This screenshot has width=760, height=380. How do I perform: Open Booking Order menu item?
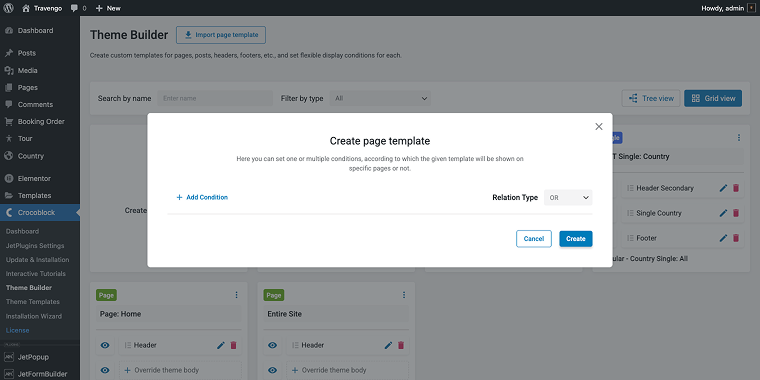click(x=40, y=122)
